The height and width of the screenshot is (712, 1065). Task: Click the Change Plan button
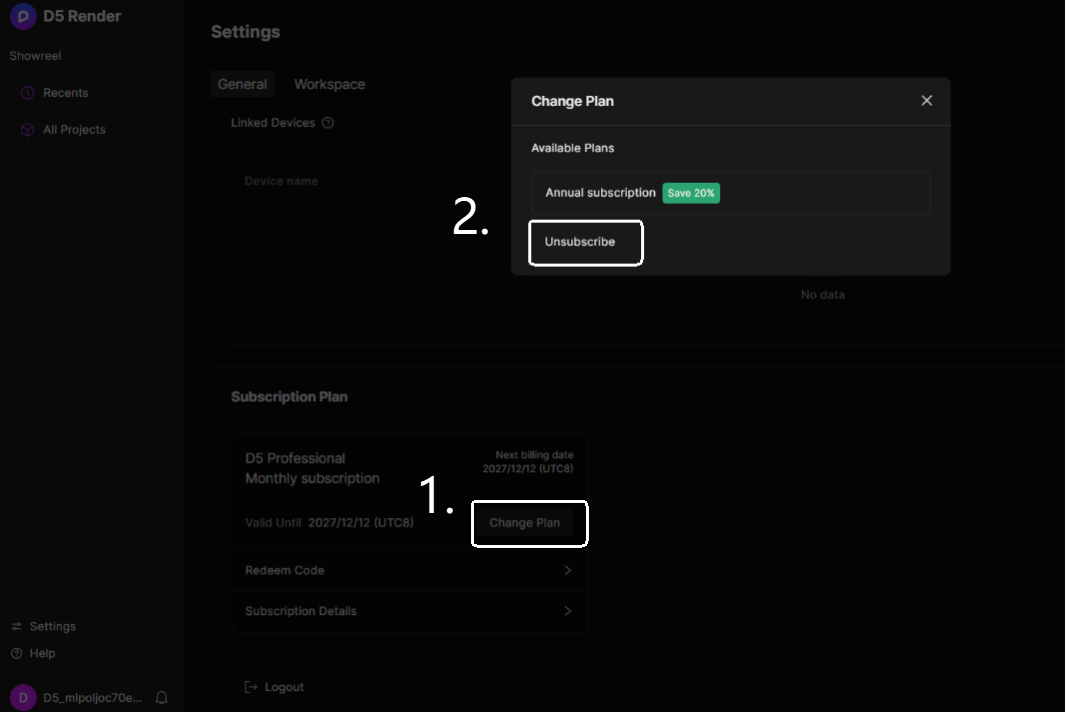coord(524,523)
